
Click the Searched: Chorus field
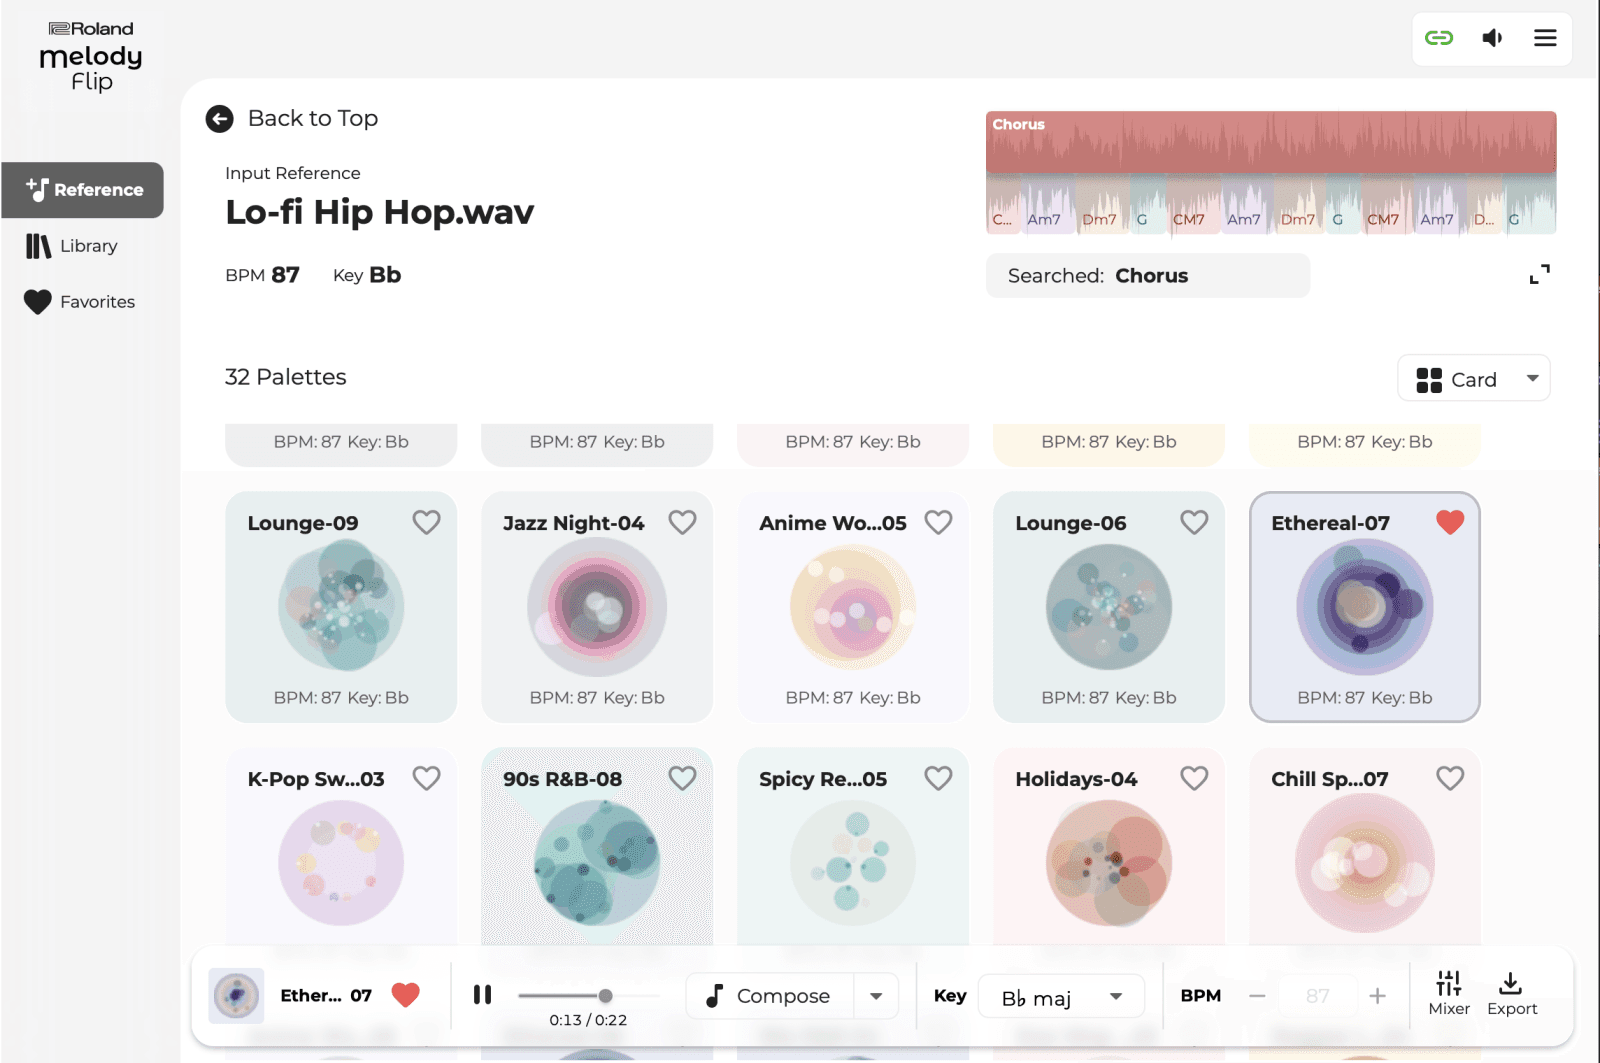pyautogui.click(x=1148, y=276)
